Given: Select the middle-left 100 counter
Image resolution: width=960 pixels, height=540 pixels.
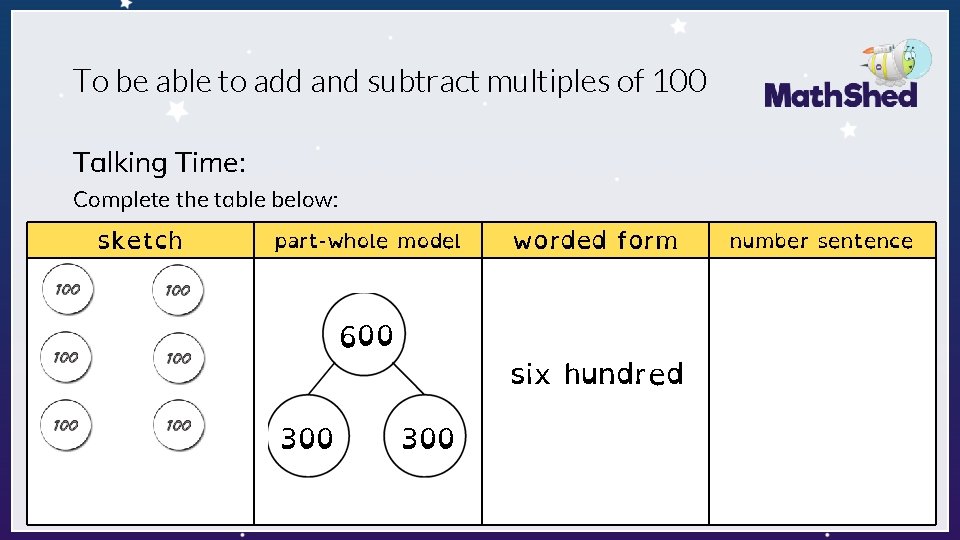Looking at the screenshot, I should tap(66, 357).
